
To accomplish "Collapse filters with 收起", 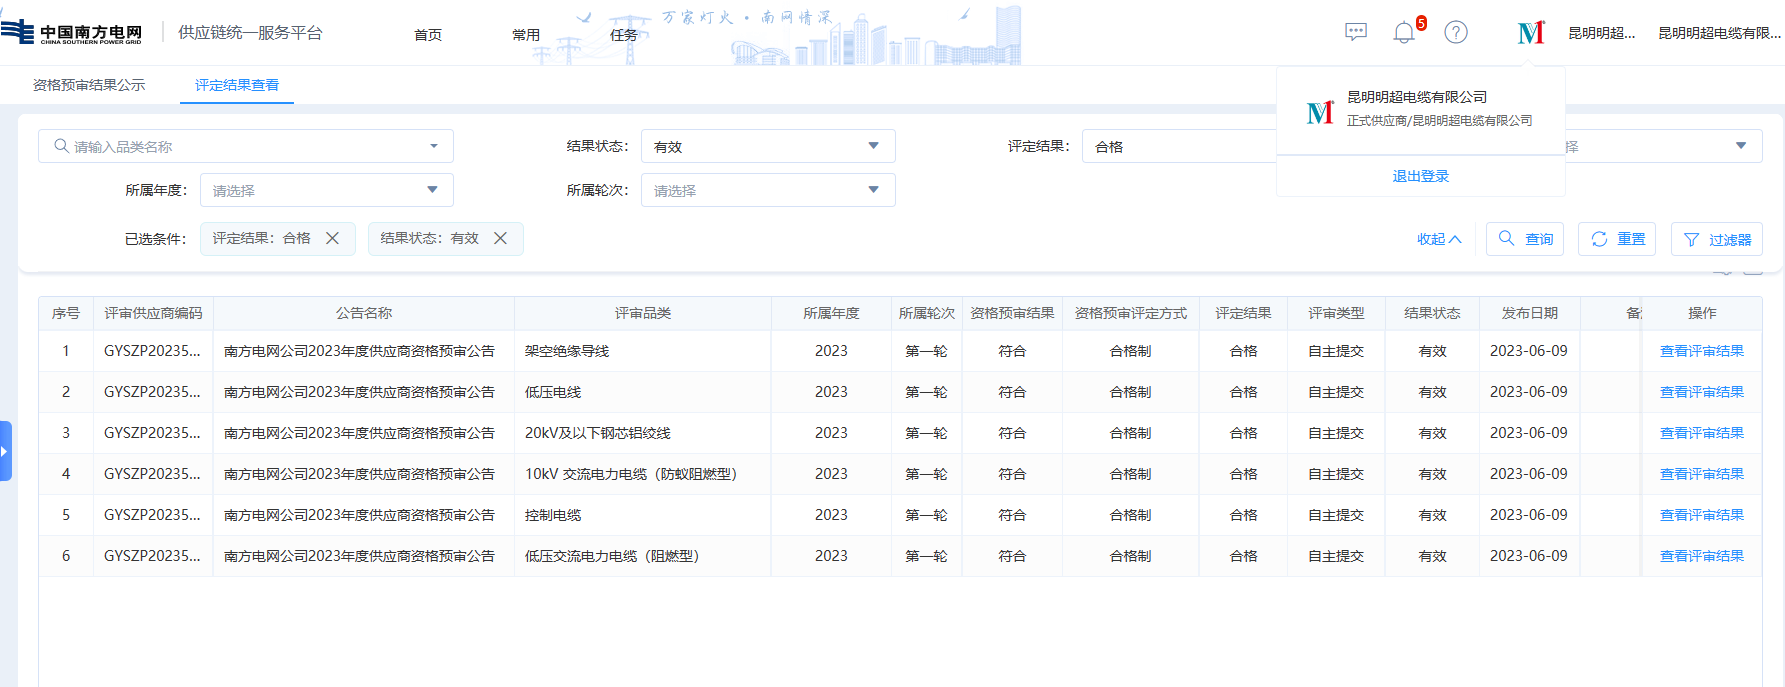I will (1438, 240).
